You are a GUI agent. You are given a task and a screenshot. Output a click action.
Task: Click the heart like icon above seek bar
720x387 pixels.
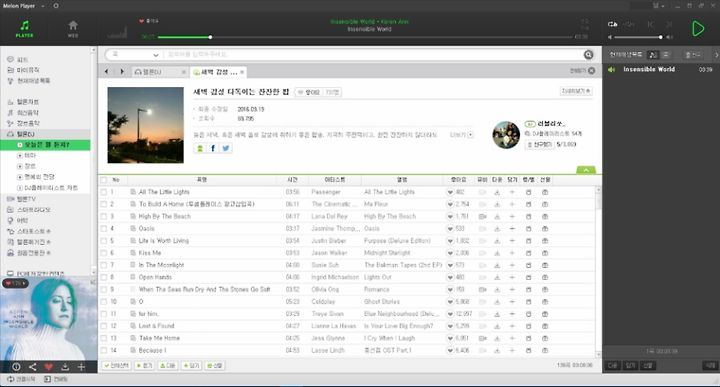[x=141, y=21]
